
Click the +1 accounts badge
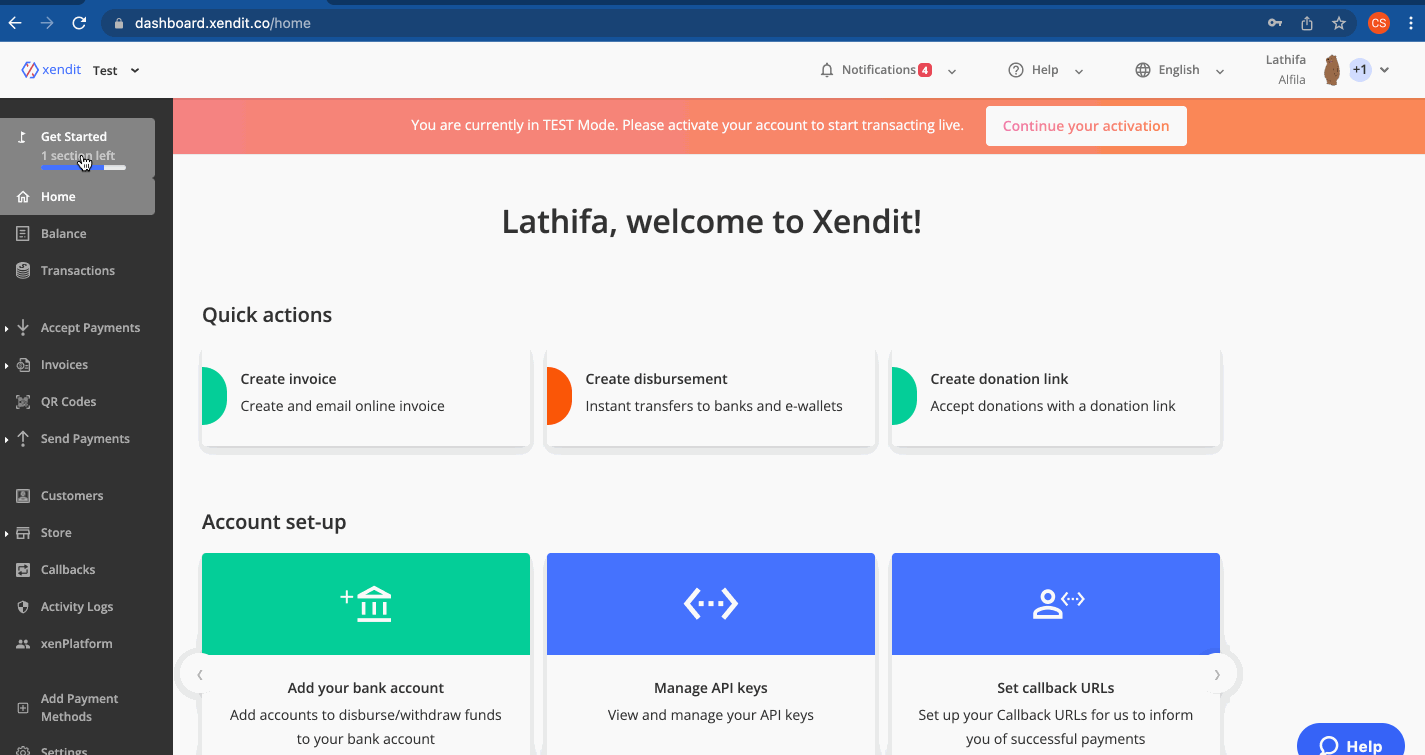(1359, 69)
